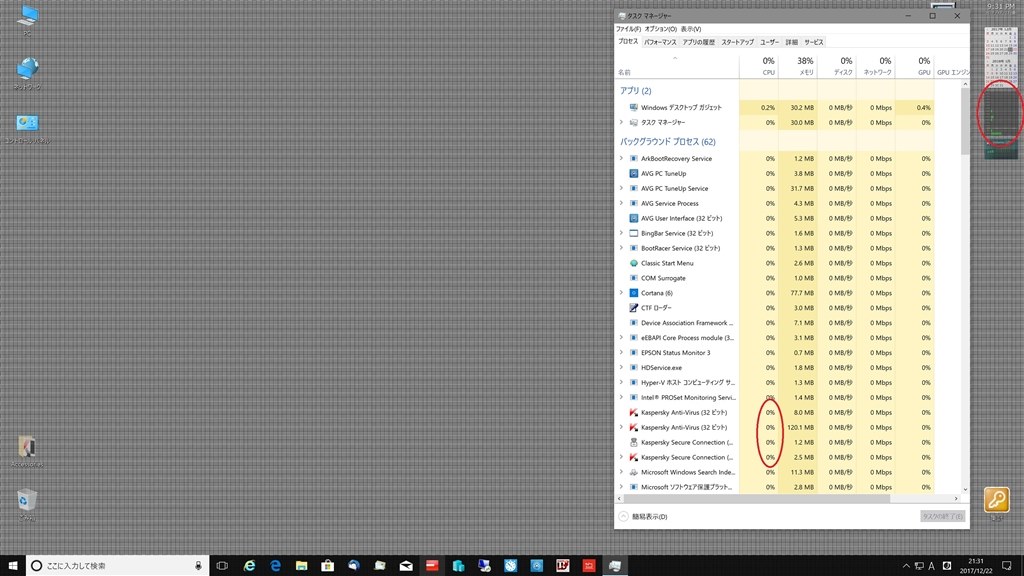Sort processes by the GPU column

(914, 66)
